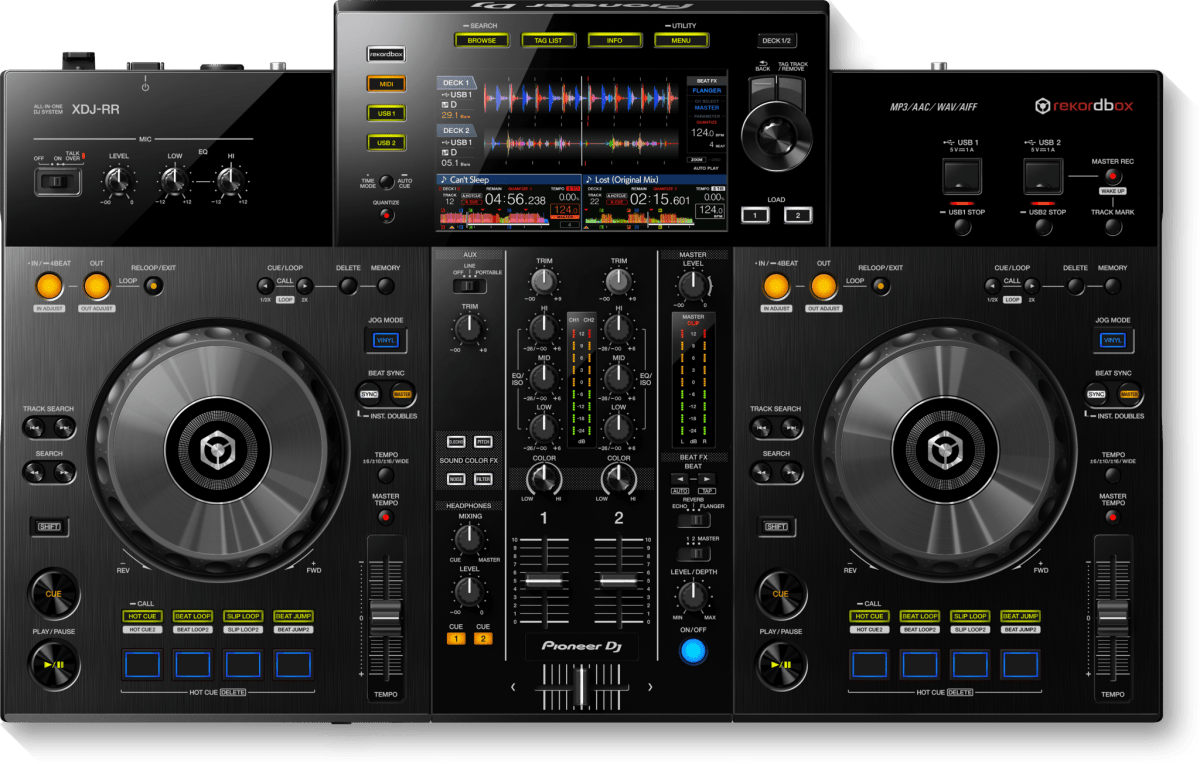The width and height of the screenshot is (1200, 764).
Task: Enable VINYL jog mode on the left deck
Action: point(388,341)
